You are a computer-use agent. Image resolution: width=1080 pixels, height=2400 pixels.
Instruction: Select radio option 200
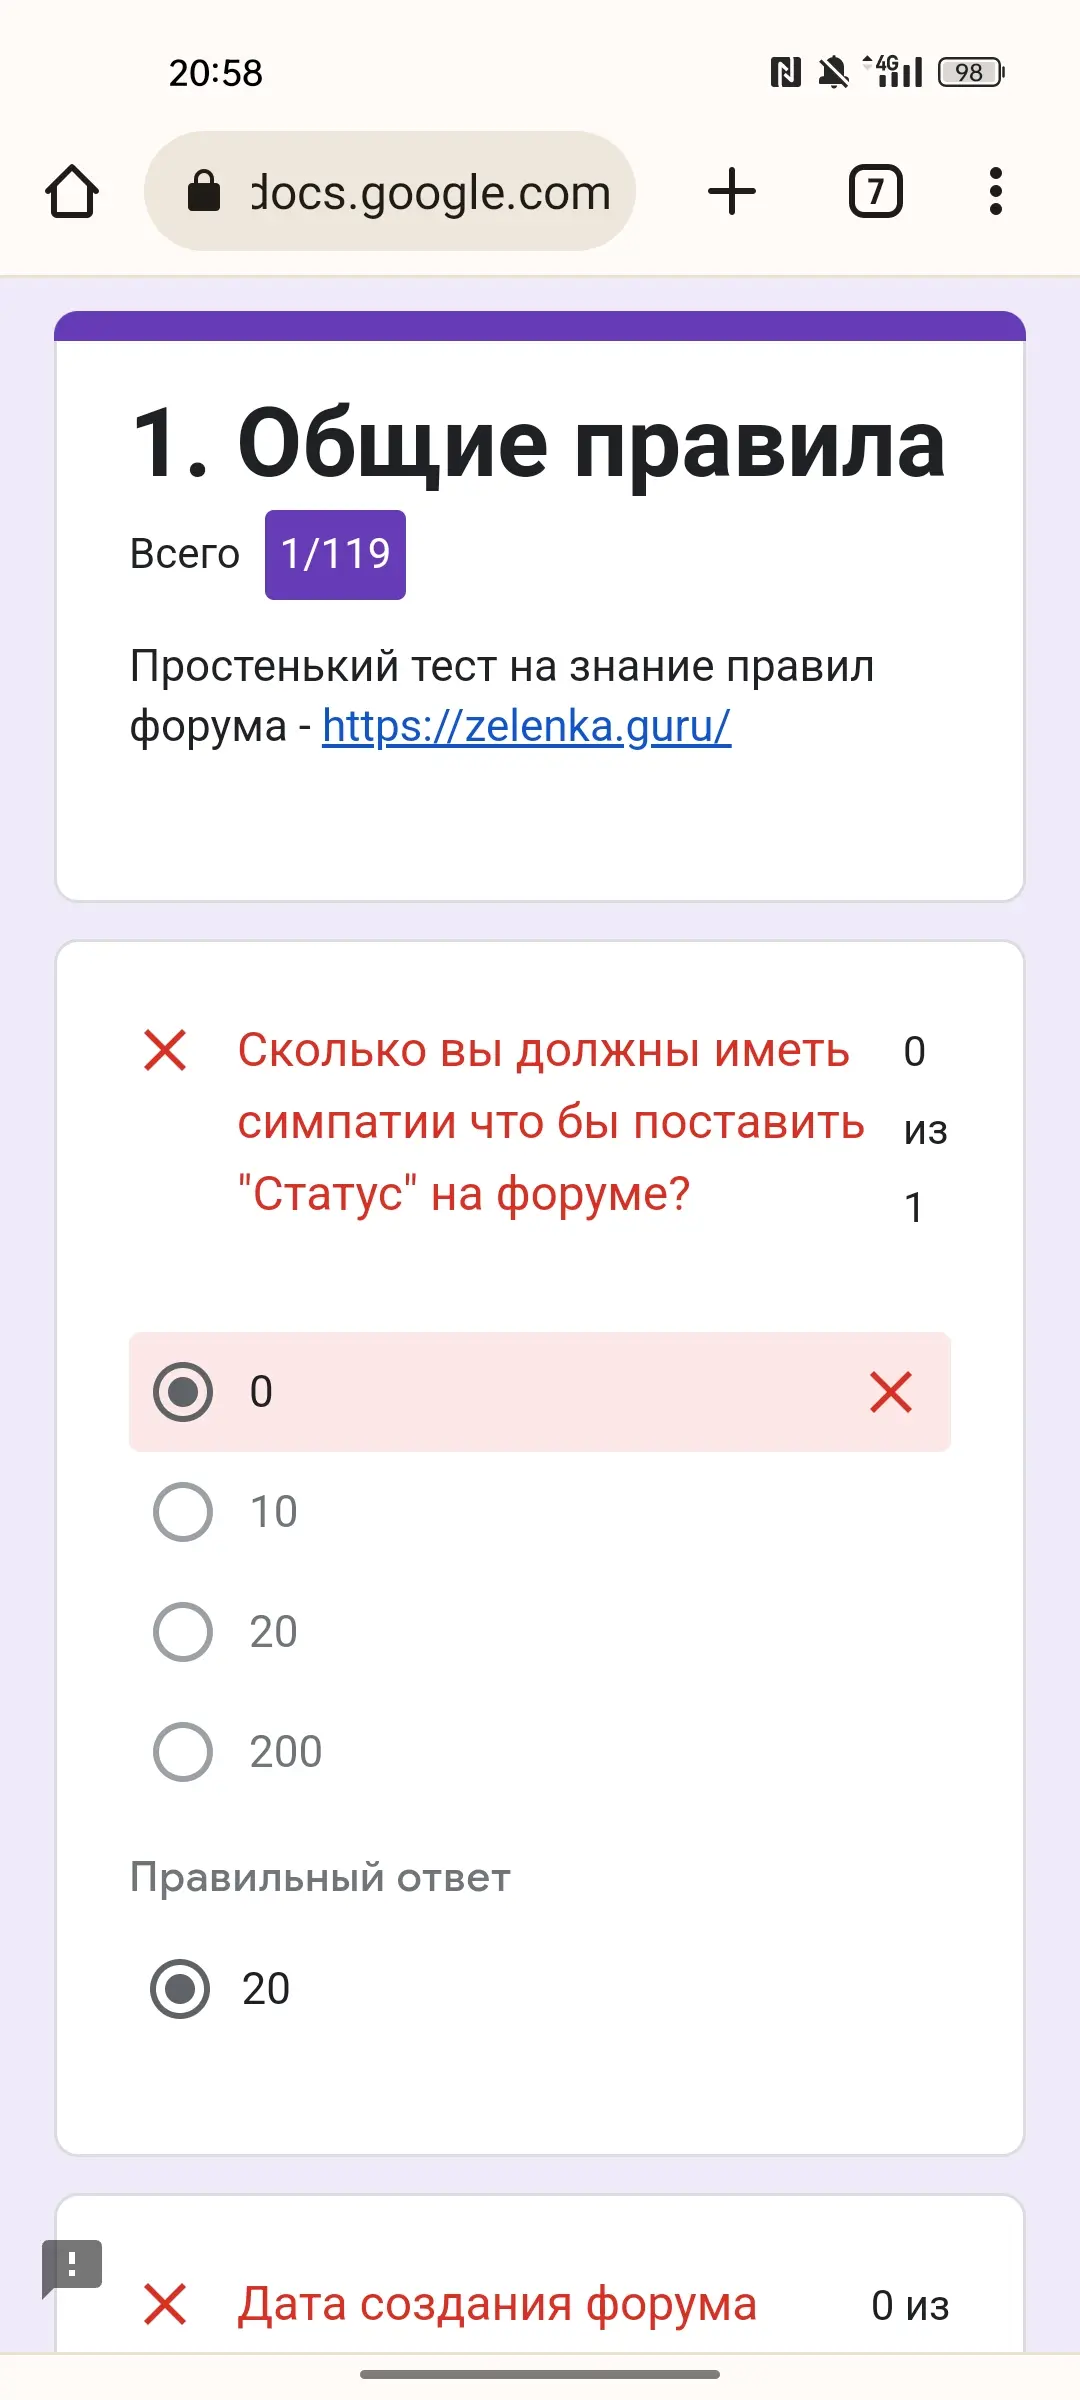tap(183, 1752)
